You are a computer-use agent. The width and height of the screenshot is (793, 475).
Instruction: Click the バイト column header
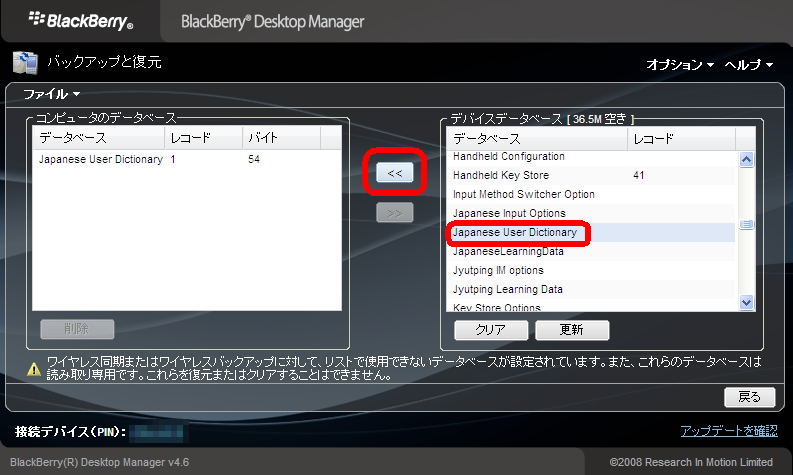tap(282, 138)
